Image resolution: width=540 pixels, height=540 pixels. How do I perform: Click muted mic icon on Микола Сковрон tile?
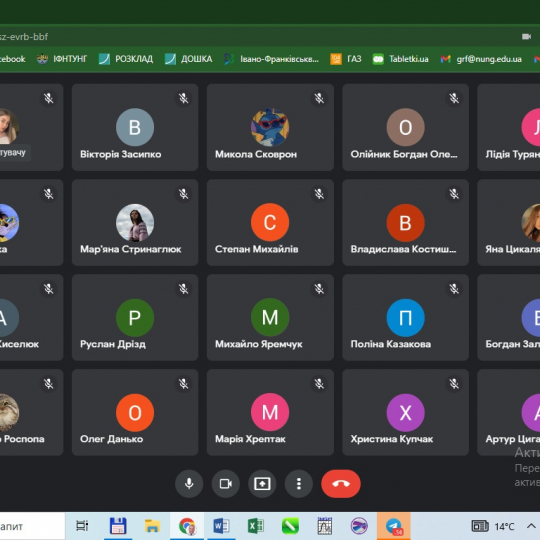[x=319, y=98]
